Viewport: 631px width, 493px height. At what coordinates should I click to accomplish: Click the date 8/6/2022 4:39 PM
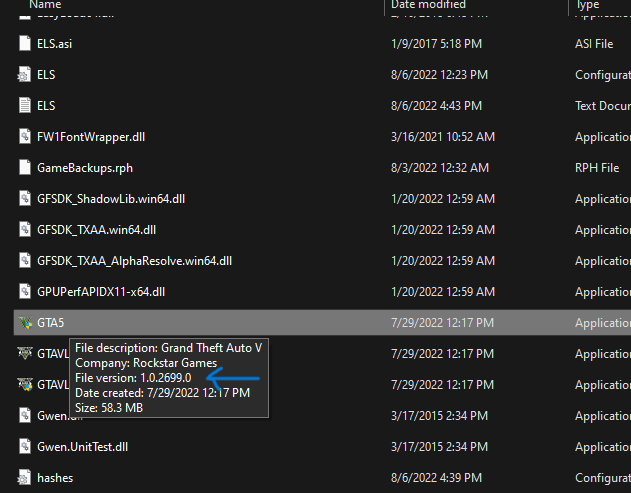[436, 478]
